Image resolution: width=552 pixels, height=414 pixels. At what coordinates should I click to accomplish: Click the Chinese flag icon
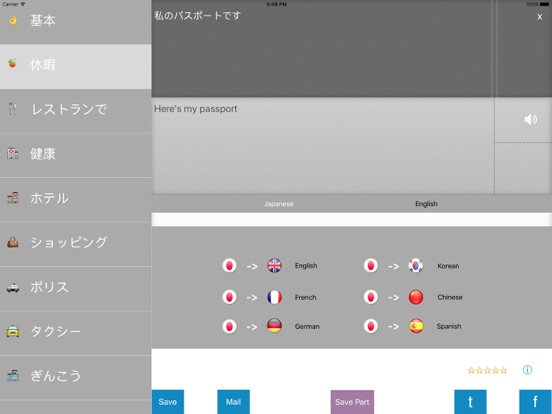click(416, 297)
